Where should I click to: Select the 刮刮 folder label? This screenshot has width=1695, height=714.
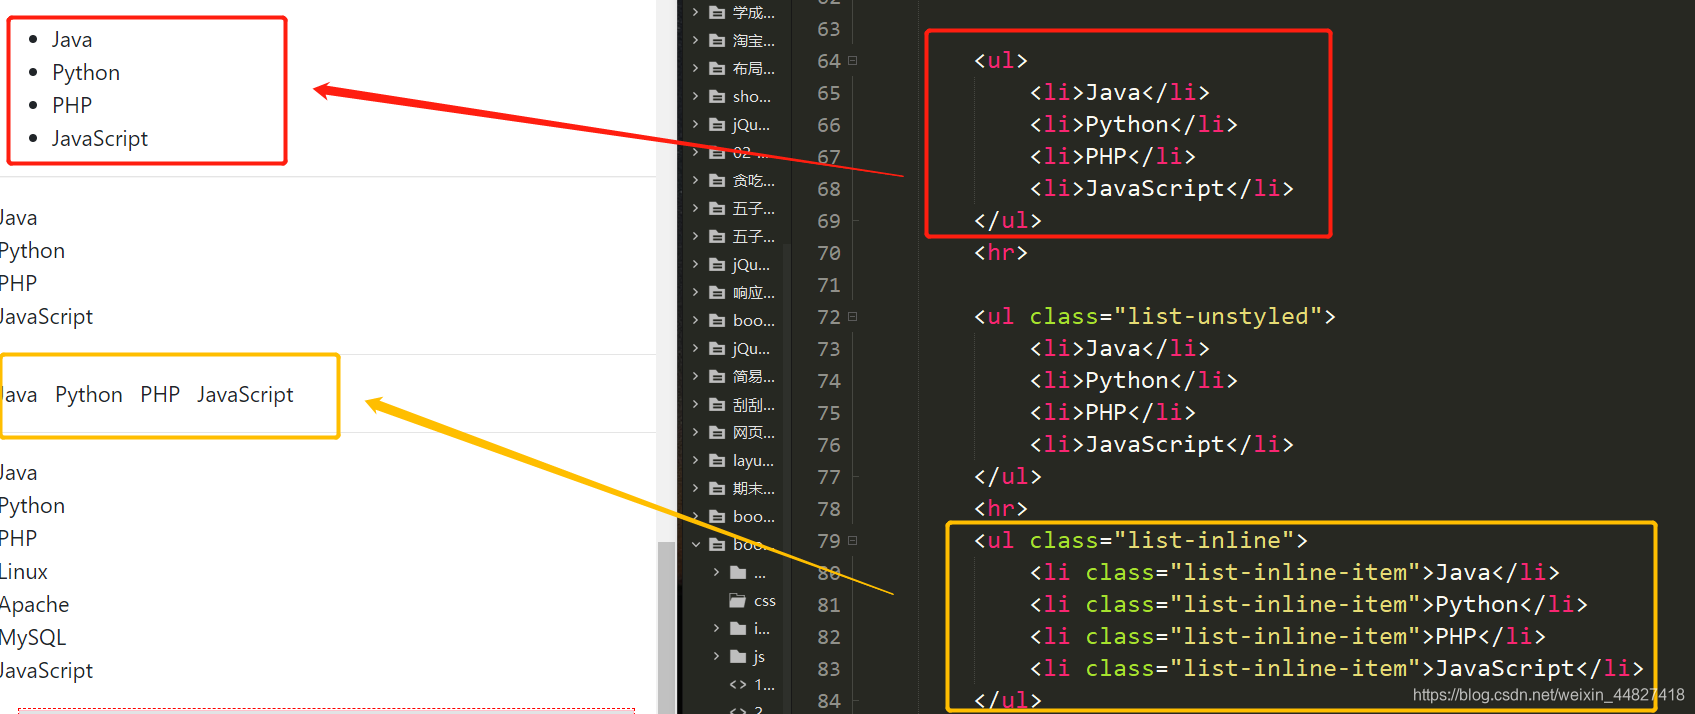[x=754, y=405]
